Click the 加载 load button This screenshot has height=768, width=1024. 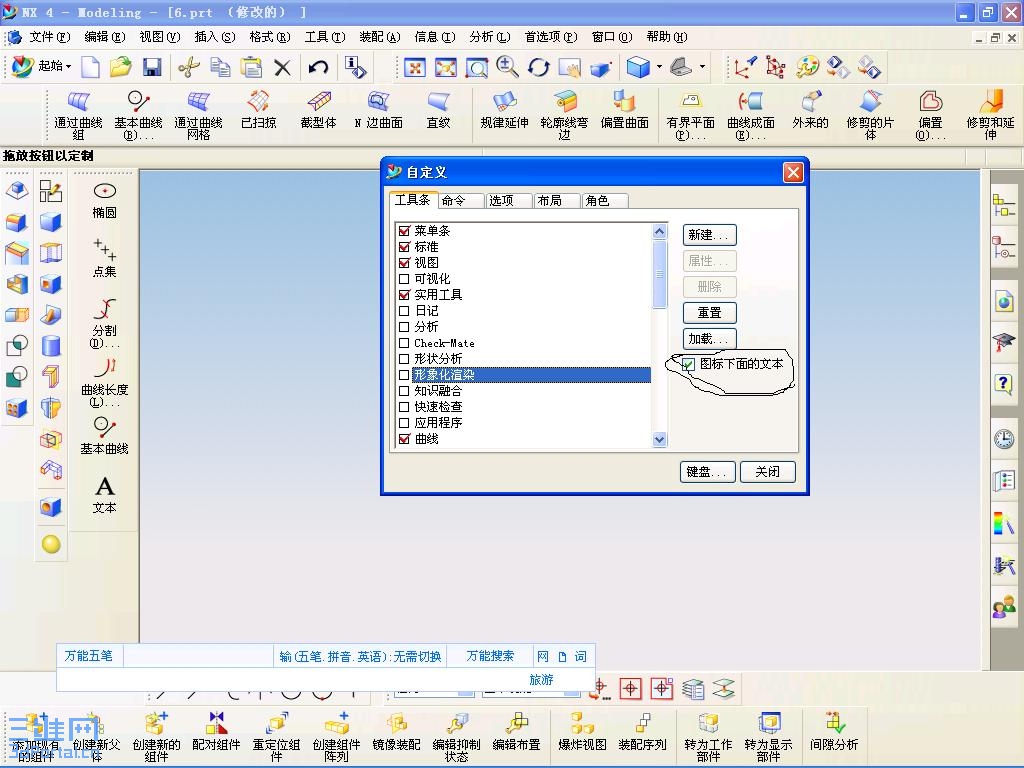(x=709, y=339)
